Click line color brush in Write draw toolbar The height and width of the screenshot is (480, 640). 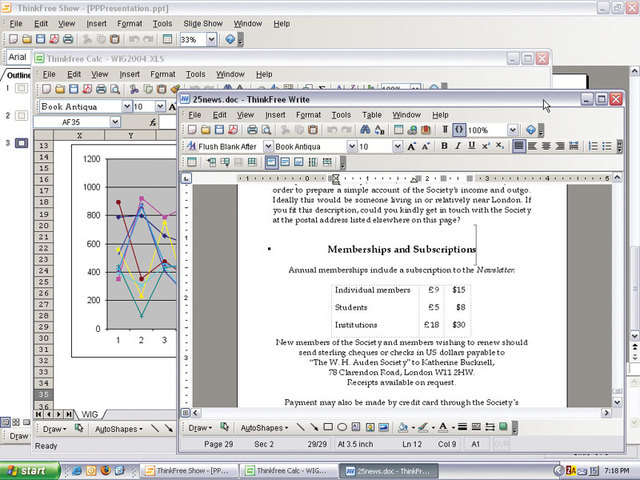(x=423, y=427)
